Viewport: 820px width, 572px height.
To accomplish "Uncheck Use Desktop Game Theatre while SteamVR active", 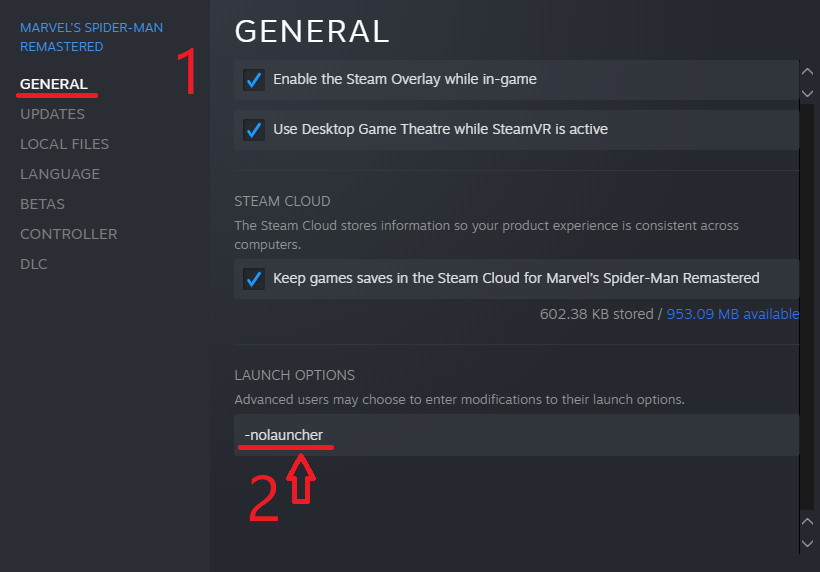I will click(x=254, y=129).
